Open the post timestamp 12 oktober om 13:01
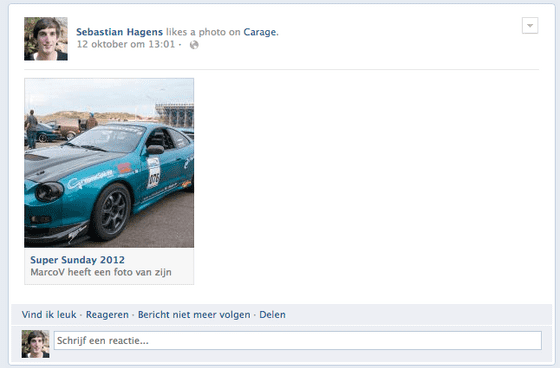 click(x=126, y=44)
